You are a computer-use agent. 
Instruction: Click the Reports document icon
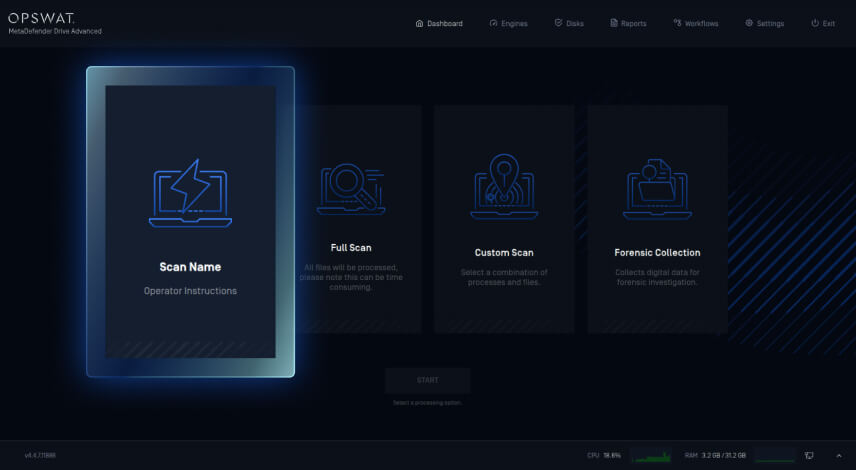(614, 23)
